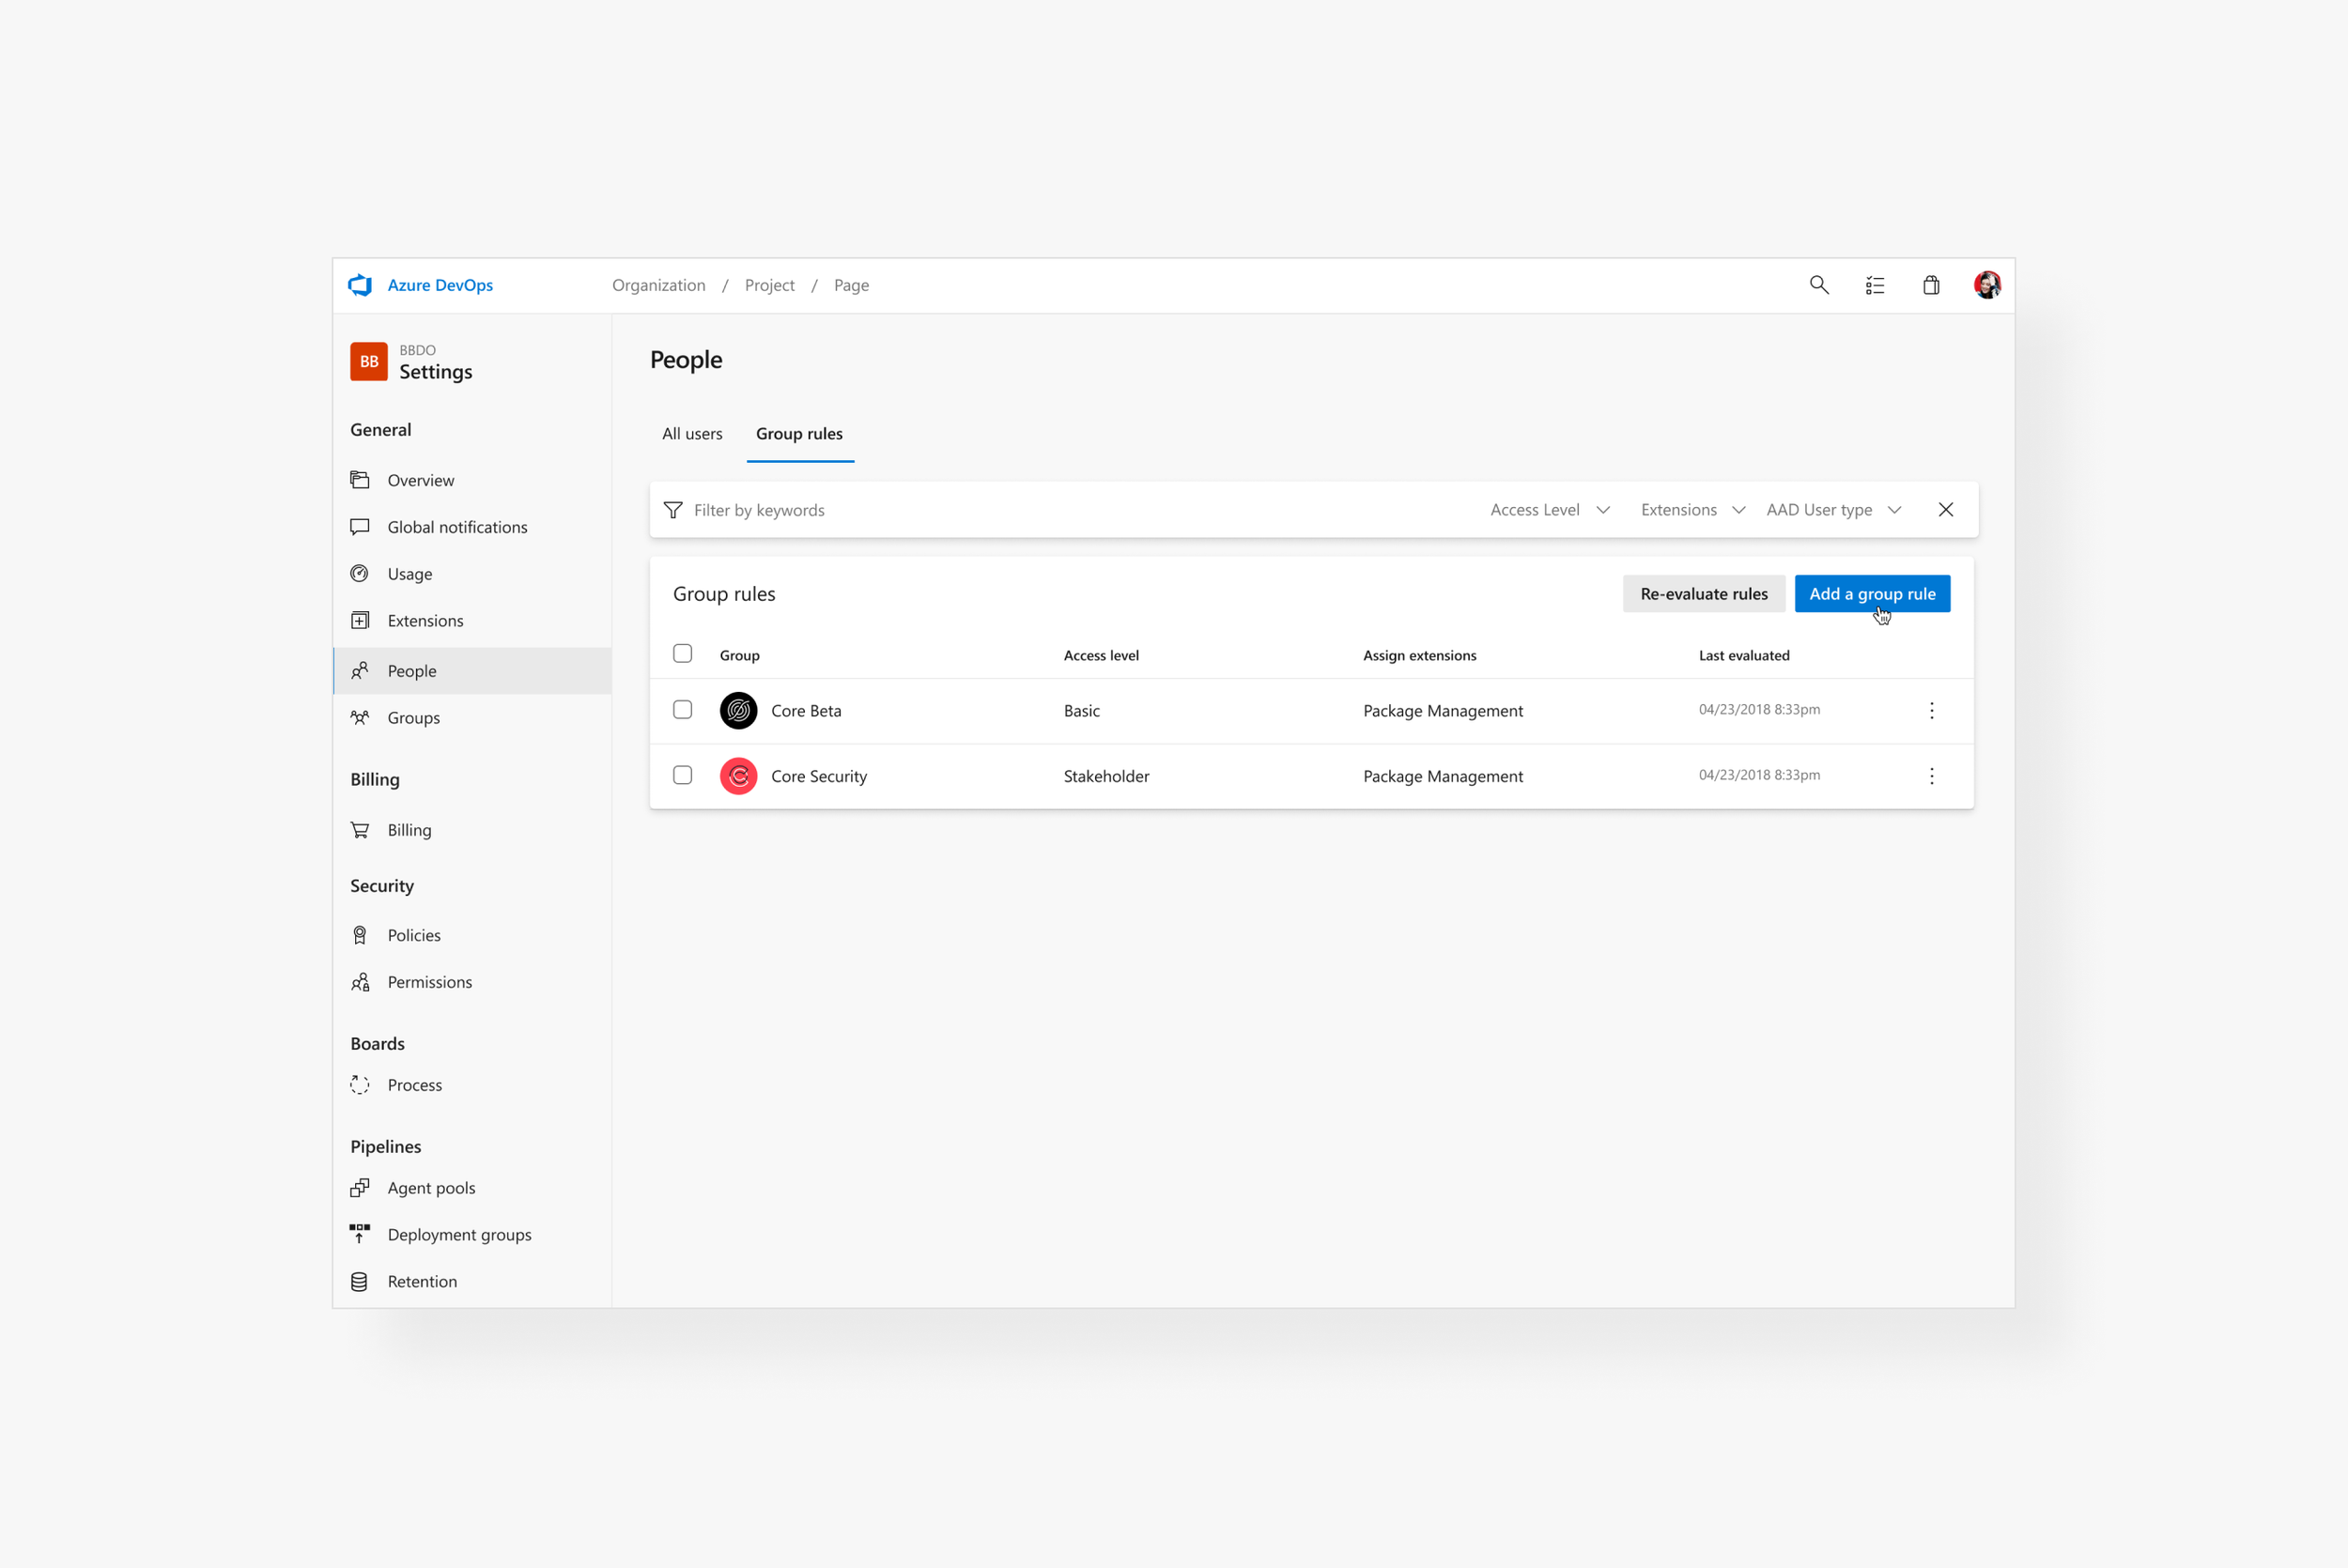Click the Core Beta group avatar

click(x=739, y=711)
